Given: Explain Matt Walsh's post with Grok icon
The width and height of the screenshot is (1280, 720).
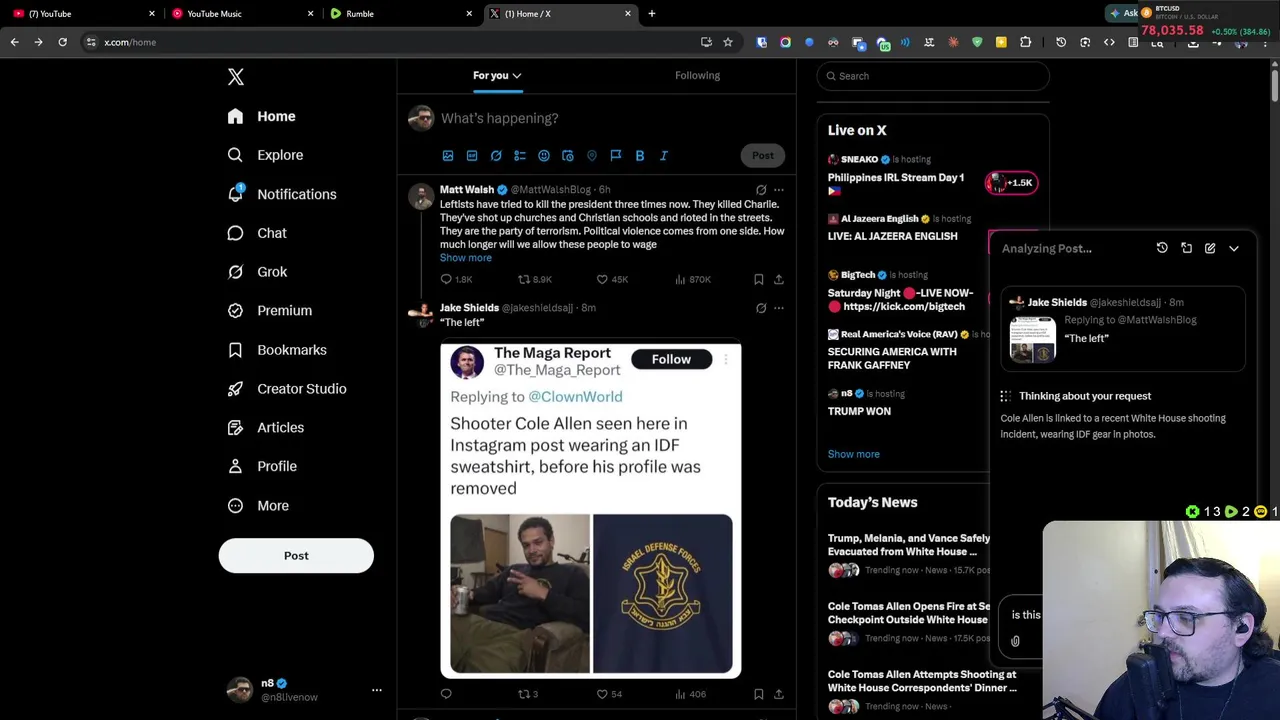Looking at the screenshot, I should click(761, 189).
